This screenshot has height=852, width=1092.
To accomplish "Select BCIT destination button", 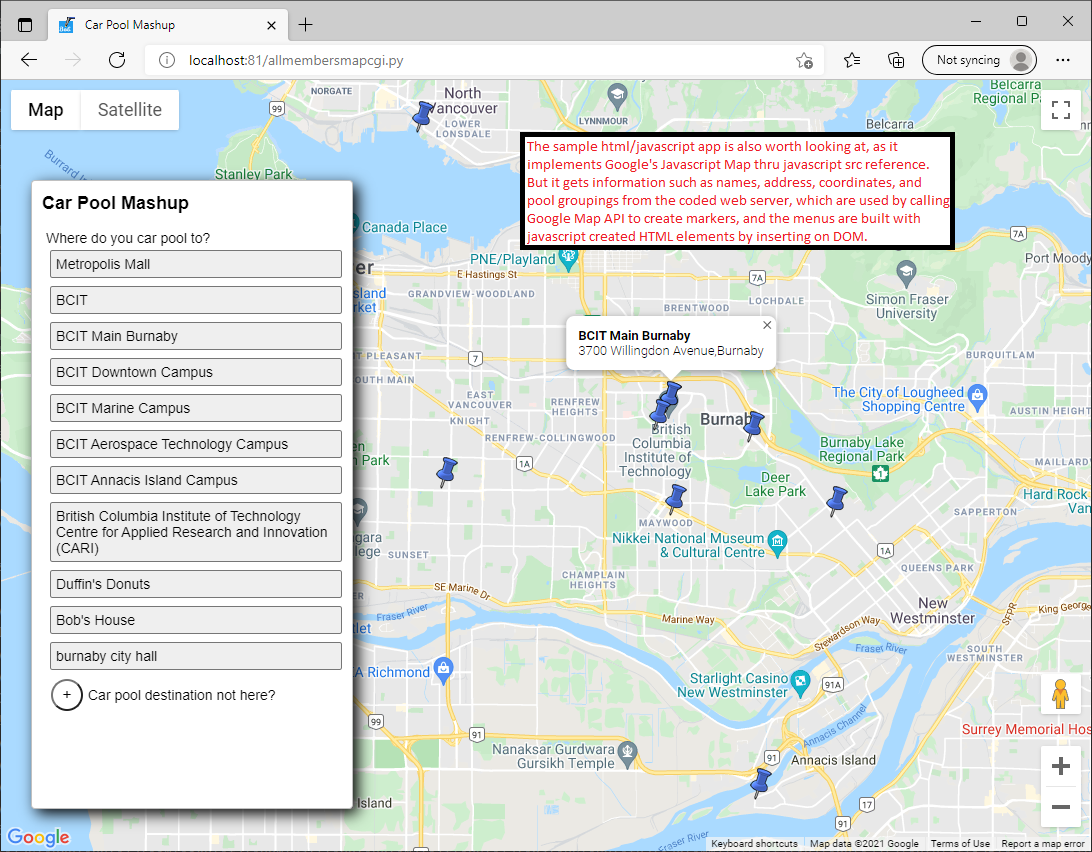I will coord(196,300).
